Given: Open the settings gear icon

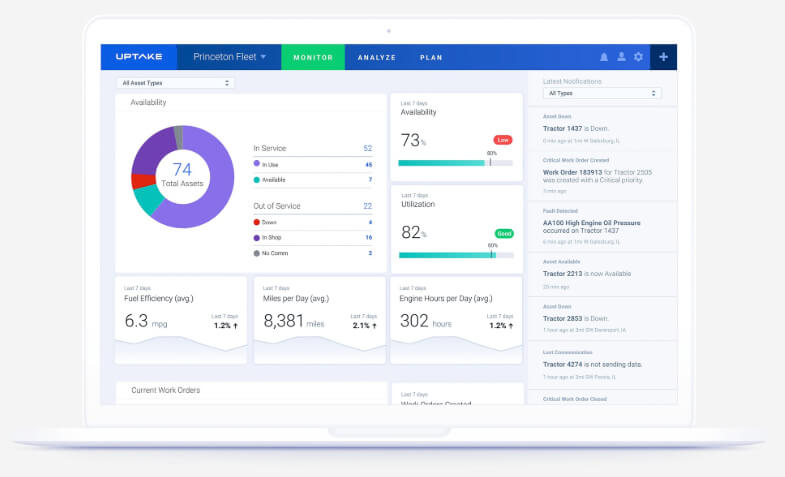Looking at the screenshot, I should [x=638, y=57].
